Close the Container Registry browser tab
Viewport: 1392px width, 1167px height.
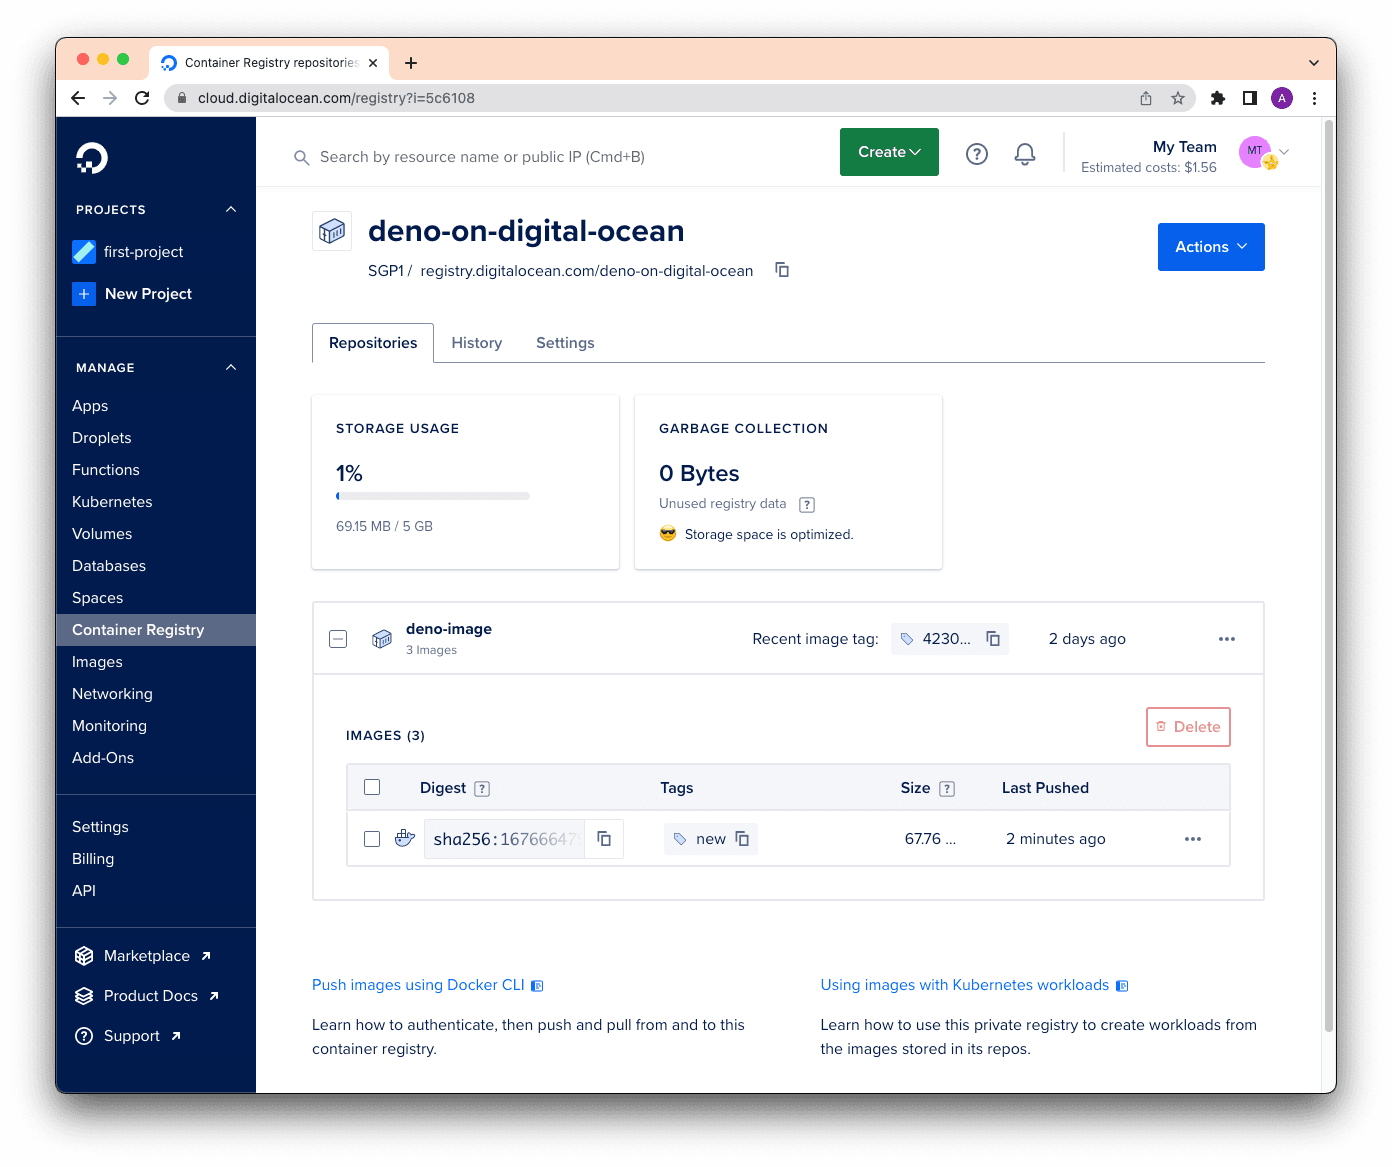tap(373, 63)
